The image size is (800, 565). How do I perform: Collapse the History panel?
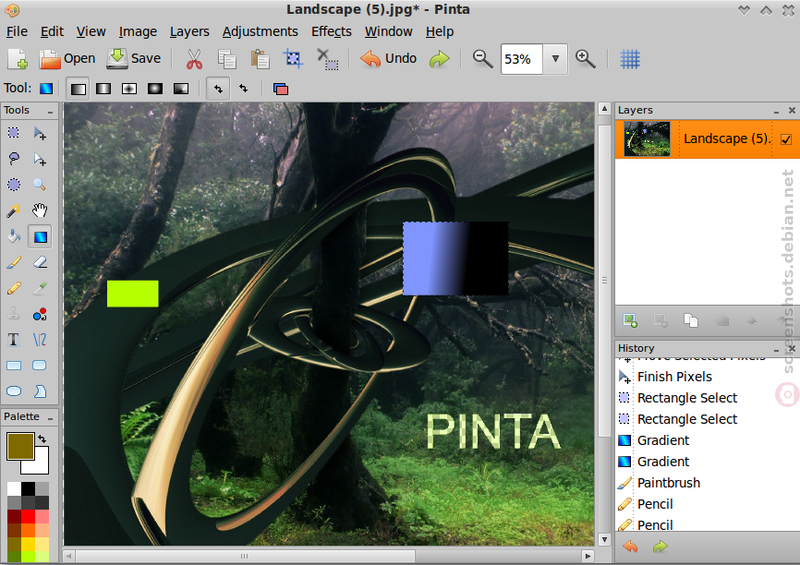(777, 349)
